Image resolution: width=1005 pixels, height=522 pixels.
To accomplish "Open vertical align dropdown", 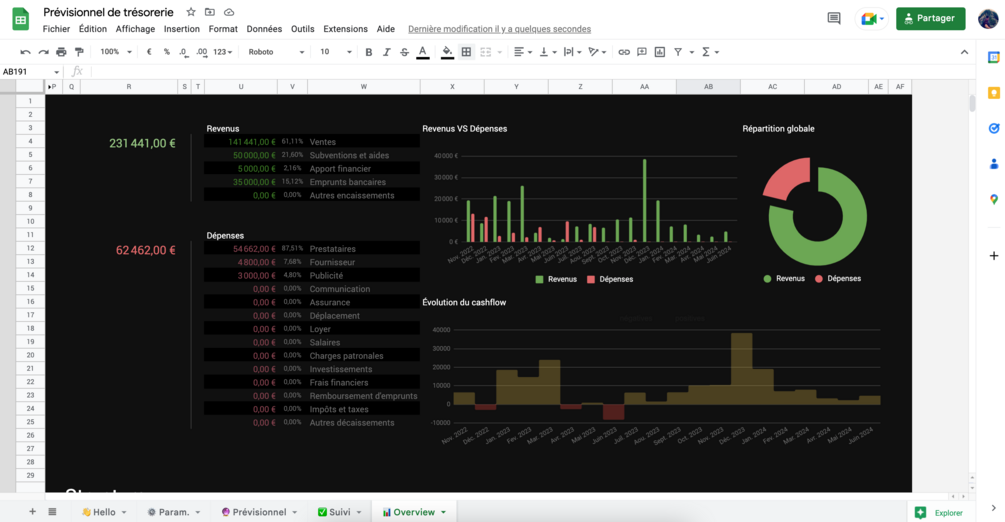I will click(547, 52).
